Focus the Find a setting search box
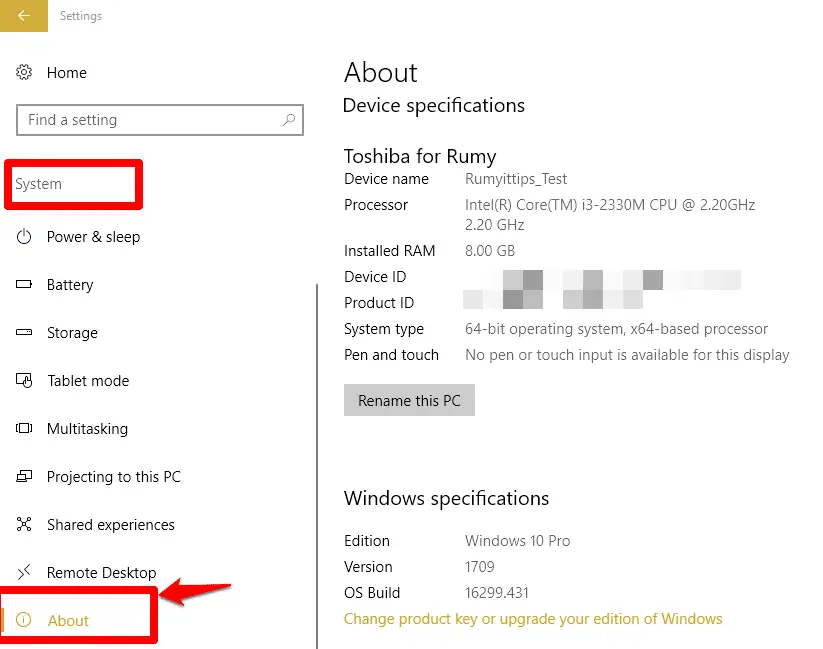The height and width of the screenshot is (649, 823). click(x=160, y=120)
